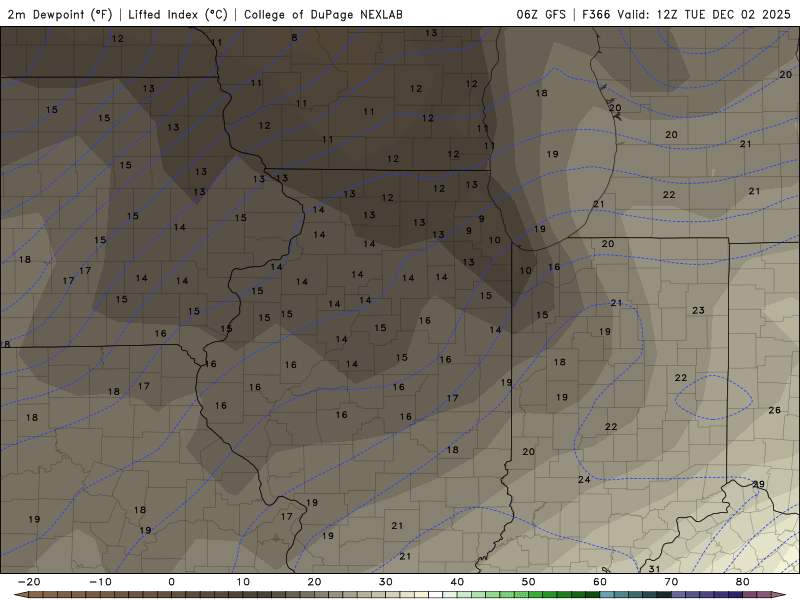Click the '2m Dewpoint (°F)' title text
Viewport: 800px width, 600px height.
point(59,15)
